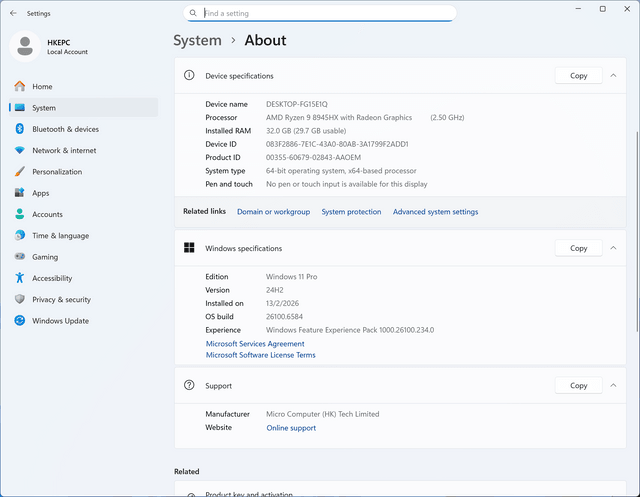Click System in the breadcrumb
The width and height of the screenshot is (640, 497).
(198, 40)
